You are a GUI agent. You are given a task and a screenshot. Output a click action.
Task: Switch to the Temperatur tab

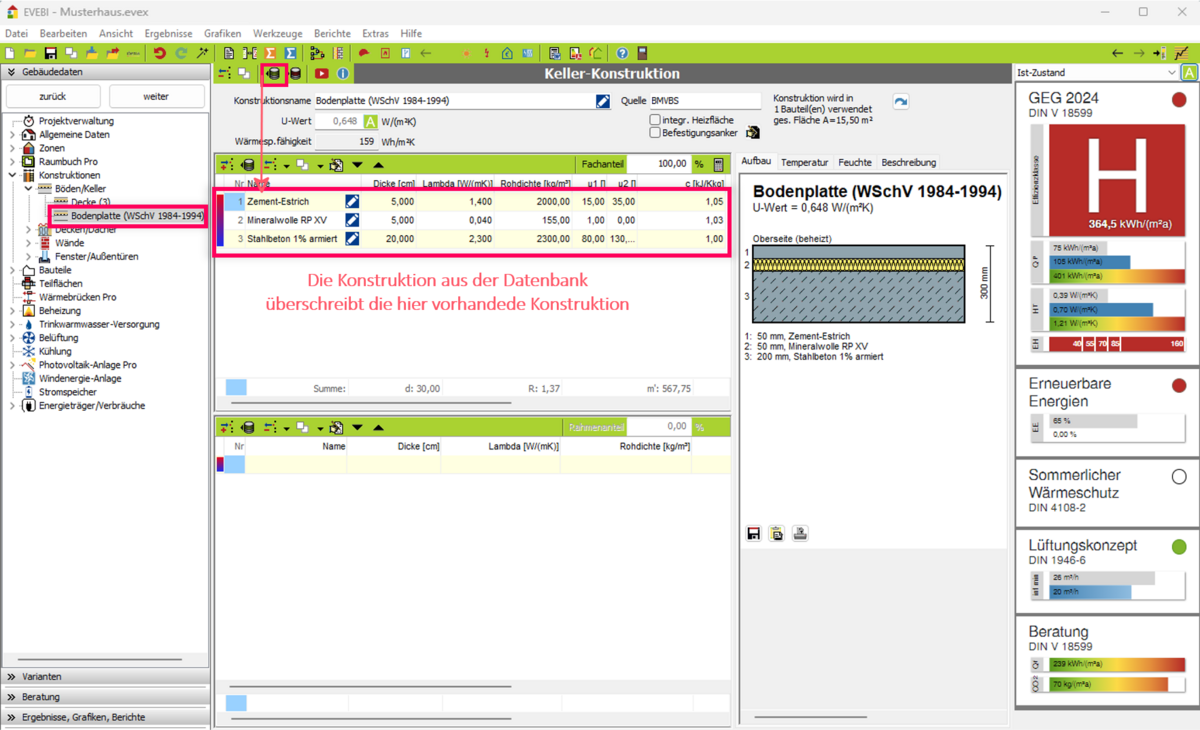tap(804, 162)
